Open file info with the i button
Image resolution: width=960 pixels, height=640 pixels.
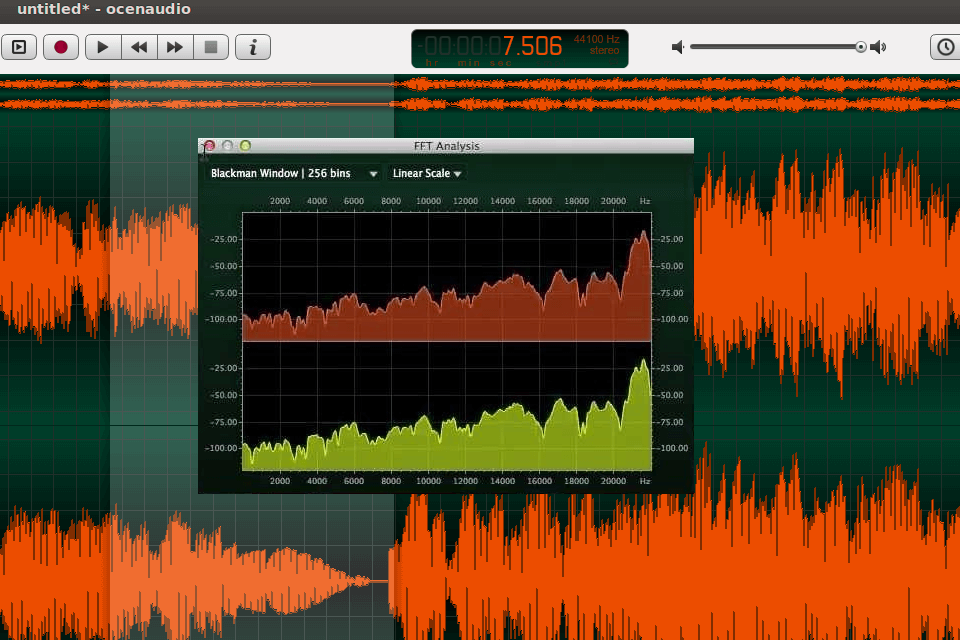pos(253,47)
